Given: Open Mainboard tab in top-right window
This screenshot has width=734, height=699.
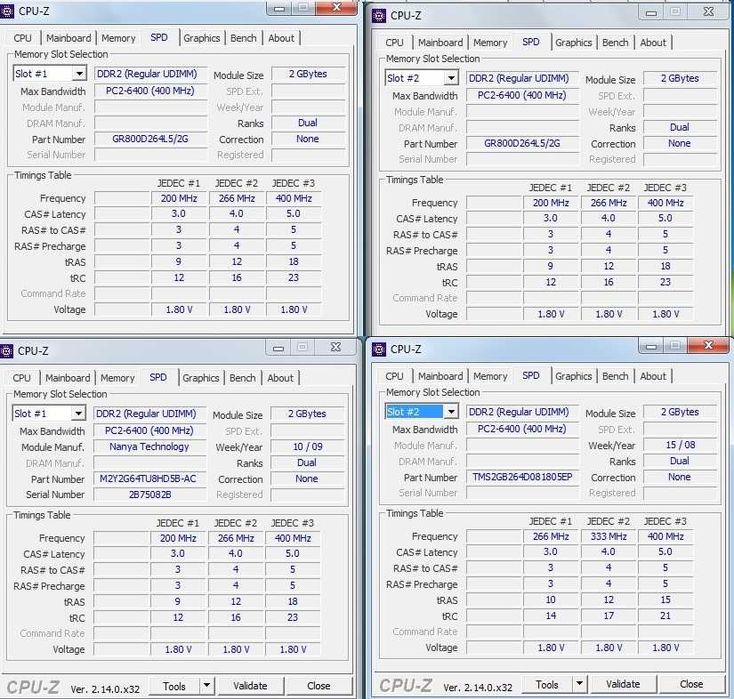Looking at the screenshot, I should [x=440, y=43].
